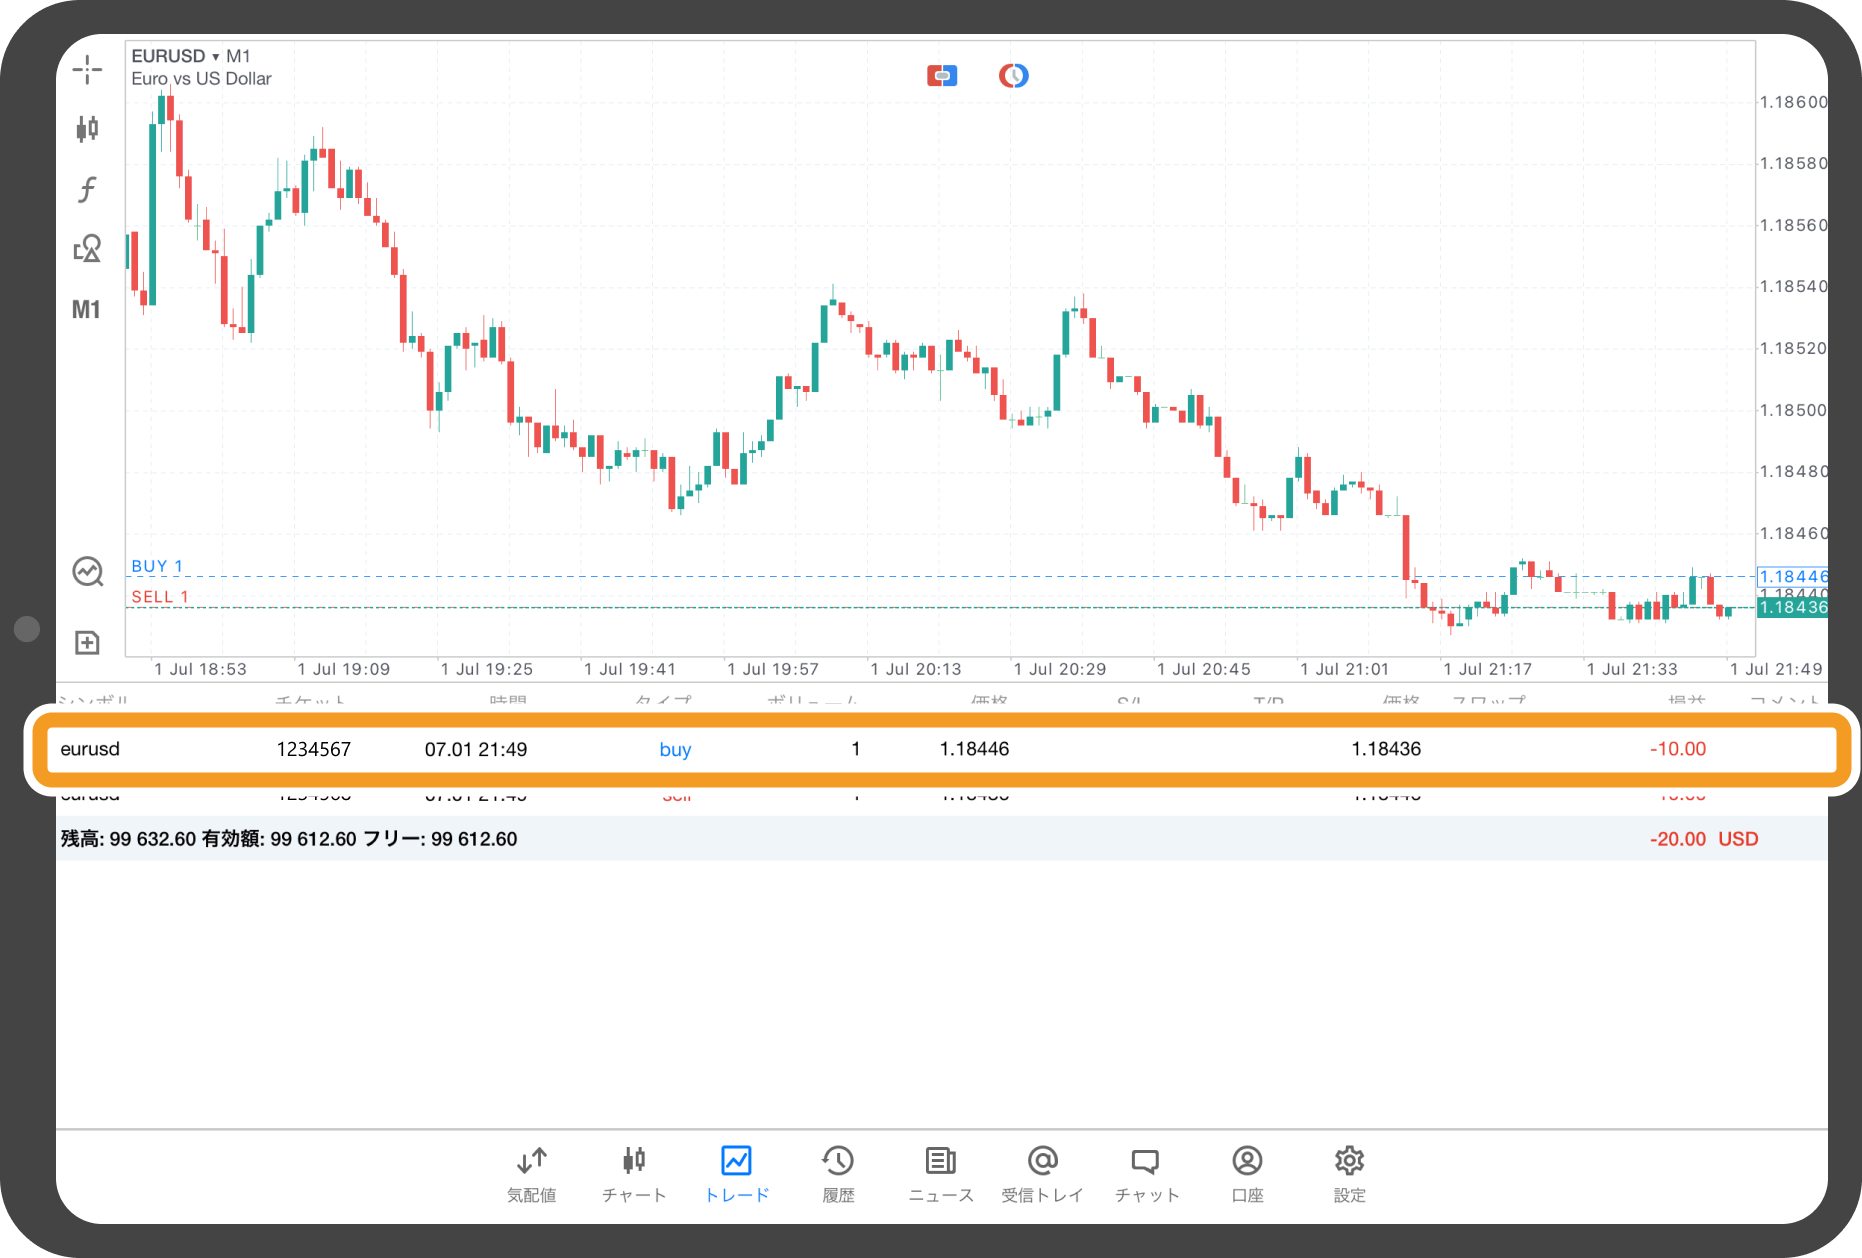Click the BUY 1 price line label
This screenshot has width=1862, height=1258.
[x=157, y=566]
